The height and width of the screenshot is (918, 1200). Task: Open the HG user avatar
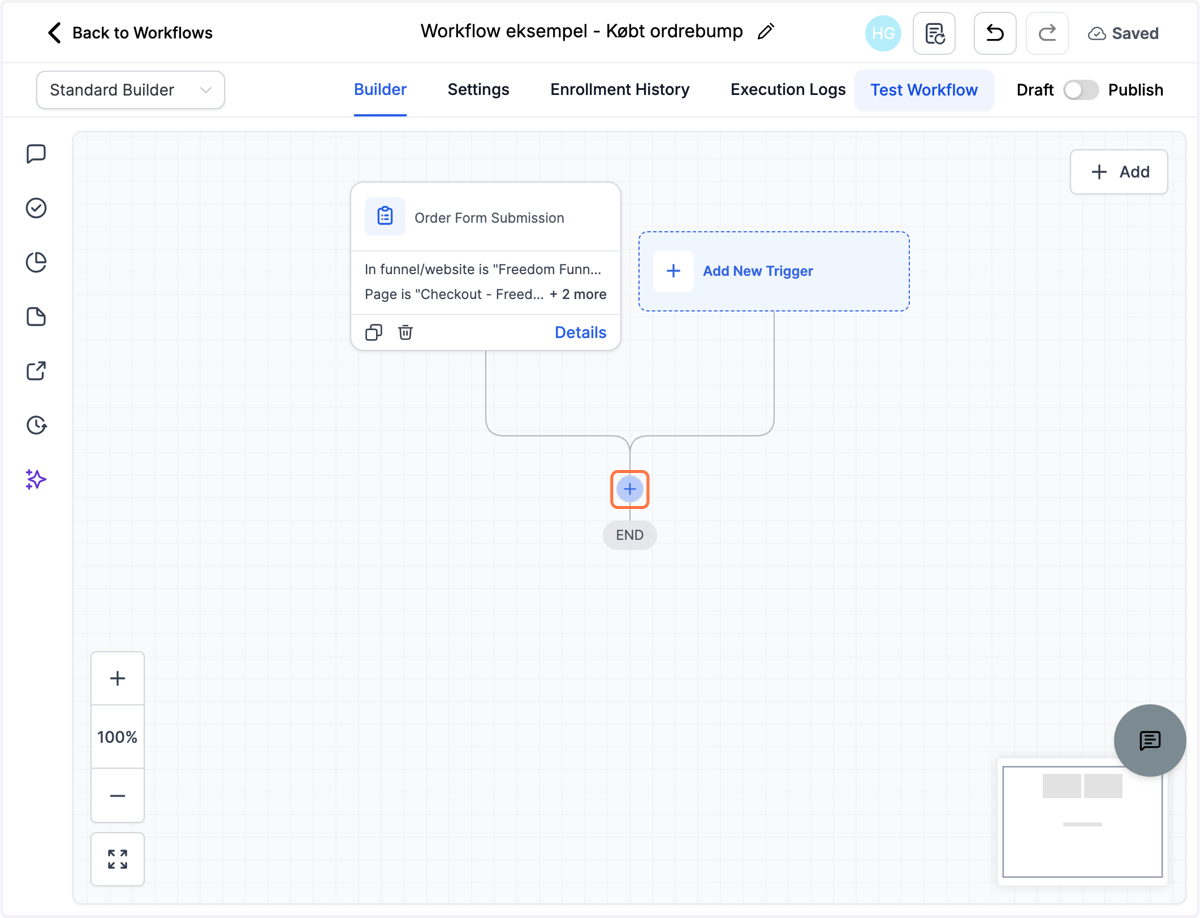click(883, 33)
